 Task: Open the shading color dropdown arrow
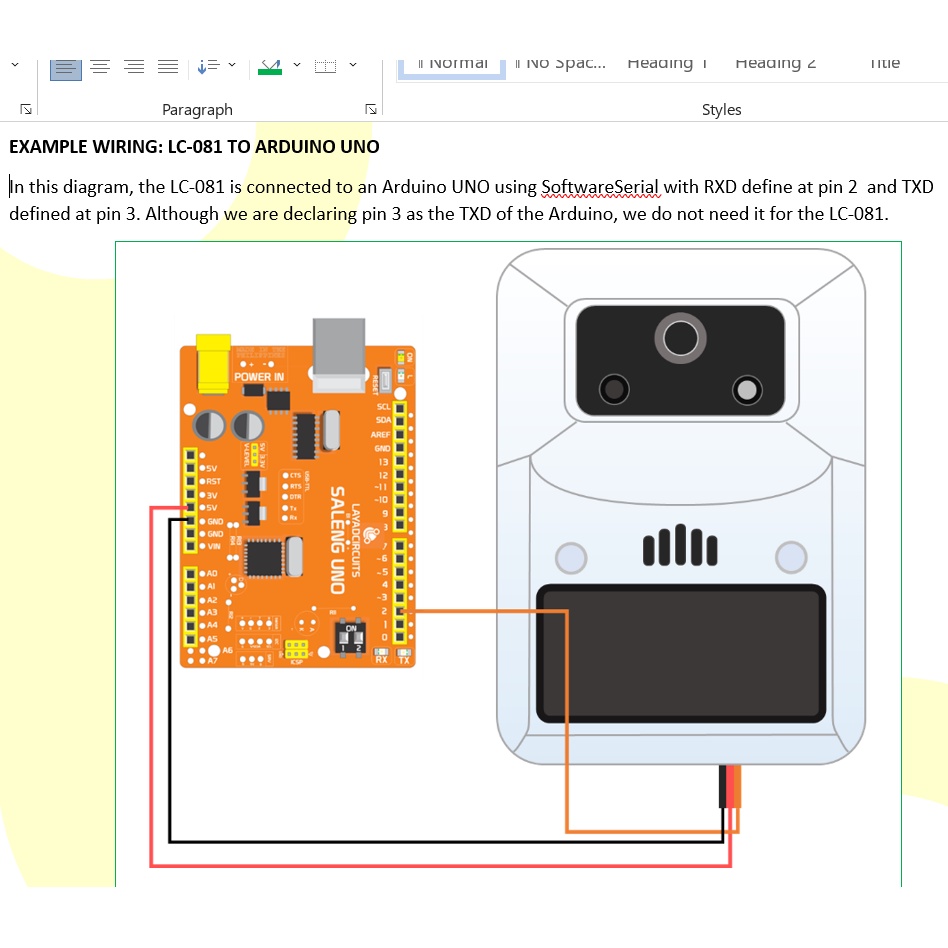(x=296, y=65)
